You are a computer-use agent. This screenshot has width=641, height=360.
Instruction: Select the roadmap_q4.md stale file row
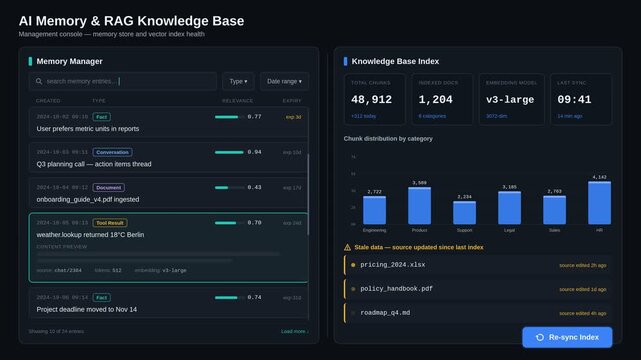[477, 313]
